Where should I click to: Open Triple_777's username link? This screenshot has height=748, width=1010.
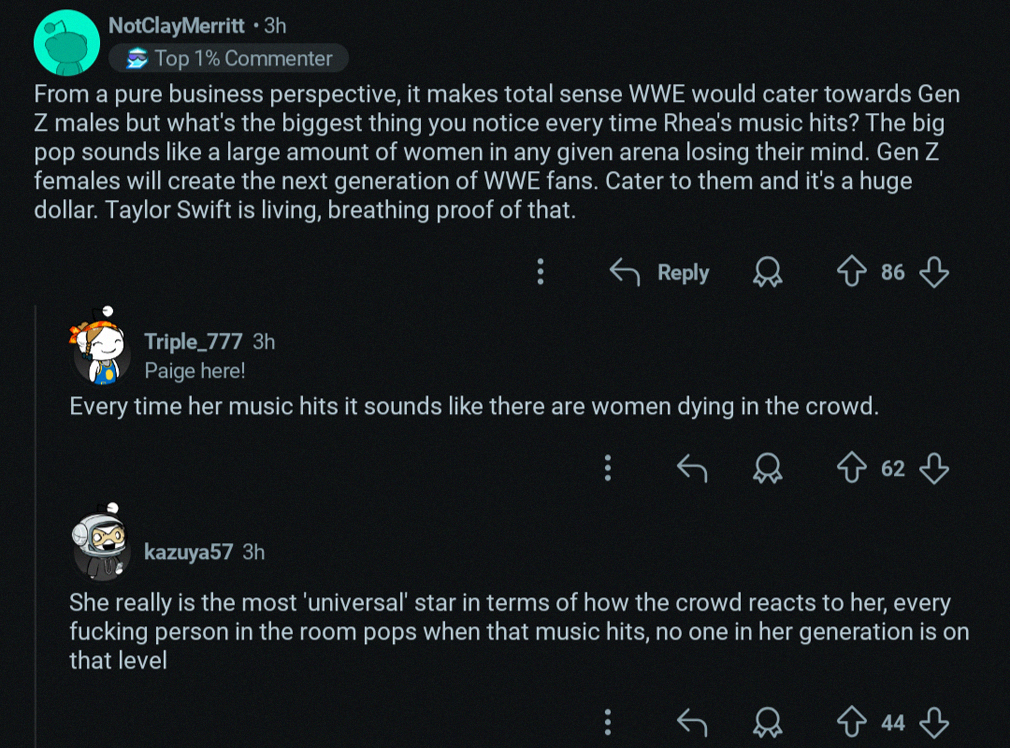point(193,341)
